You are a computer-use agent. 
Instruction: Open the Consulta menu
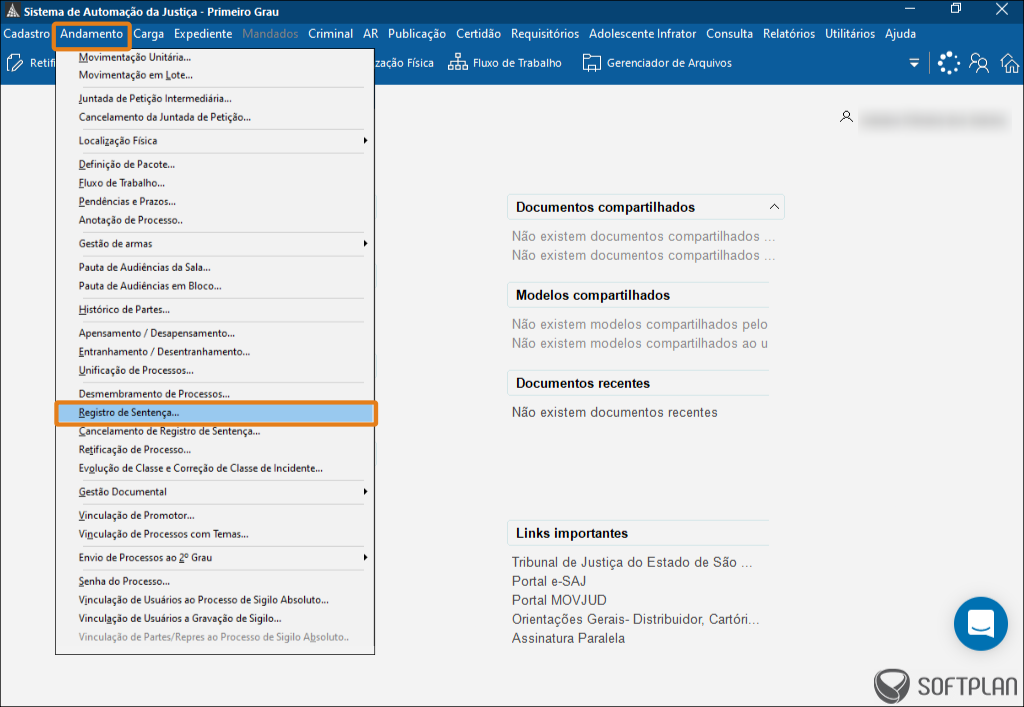click(729, 34)
